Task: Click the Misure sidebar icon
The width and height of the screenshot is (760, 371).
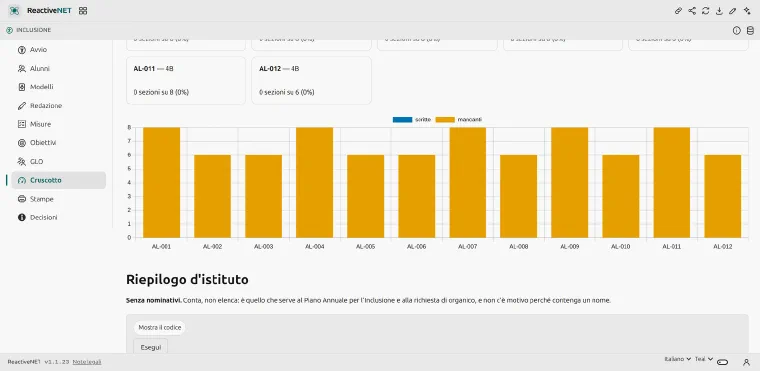Action: [21, 124]
